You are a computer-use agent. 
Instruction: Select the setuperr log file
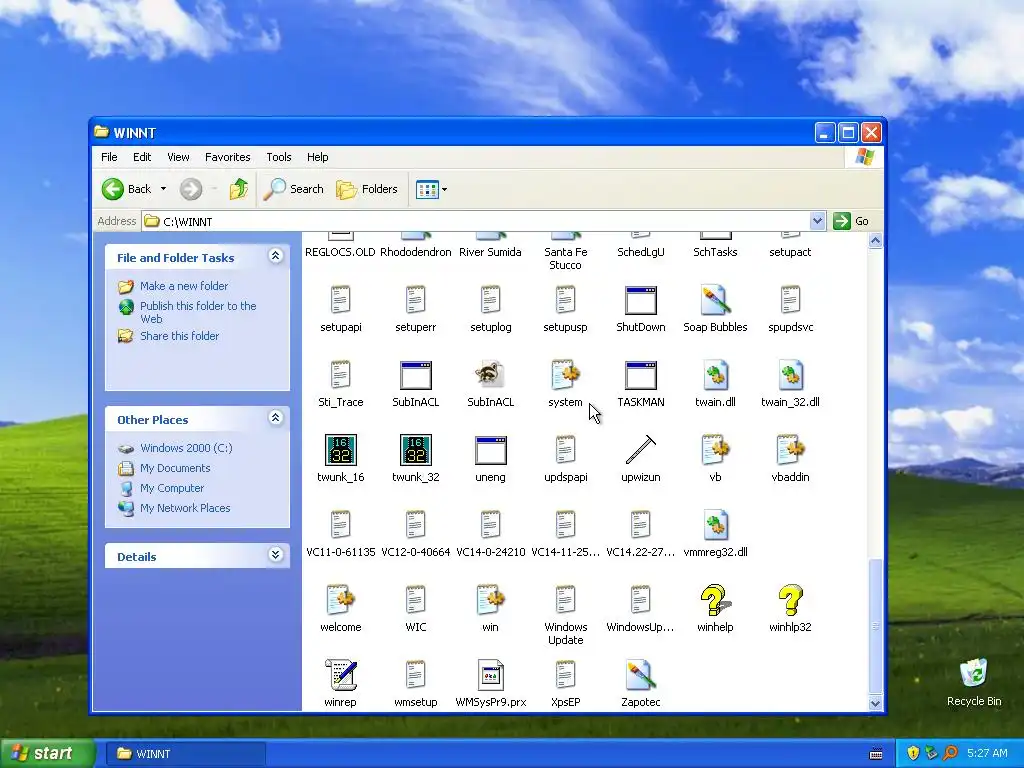[415, 300]
